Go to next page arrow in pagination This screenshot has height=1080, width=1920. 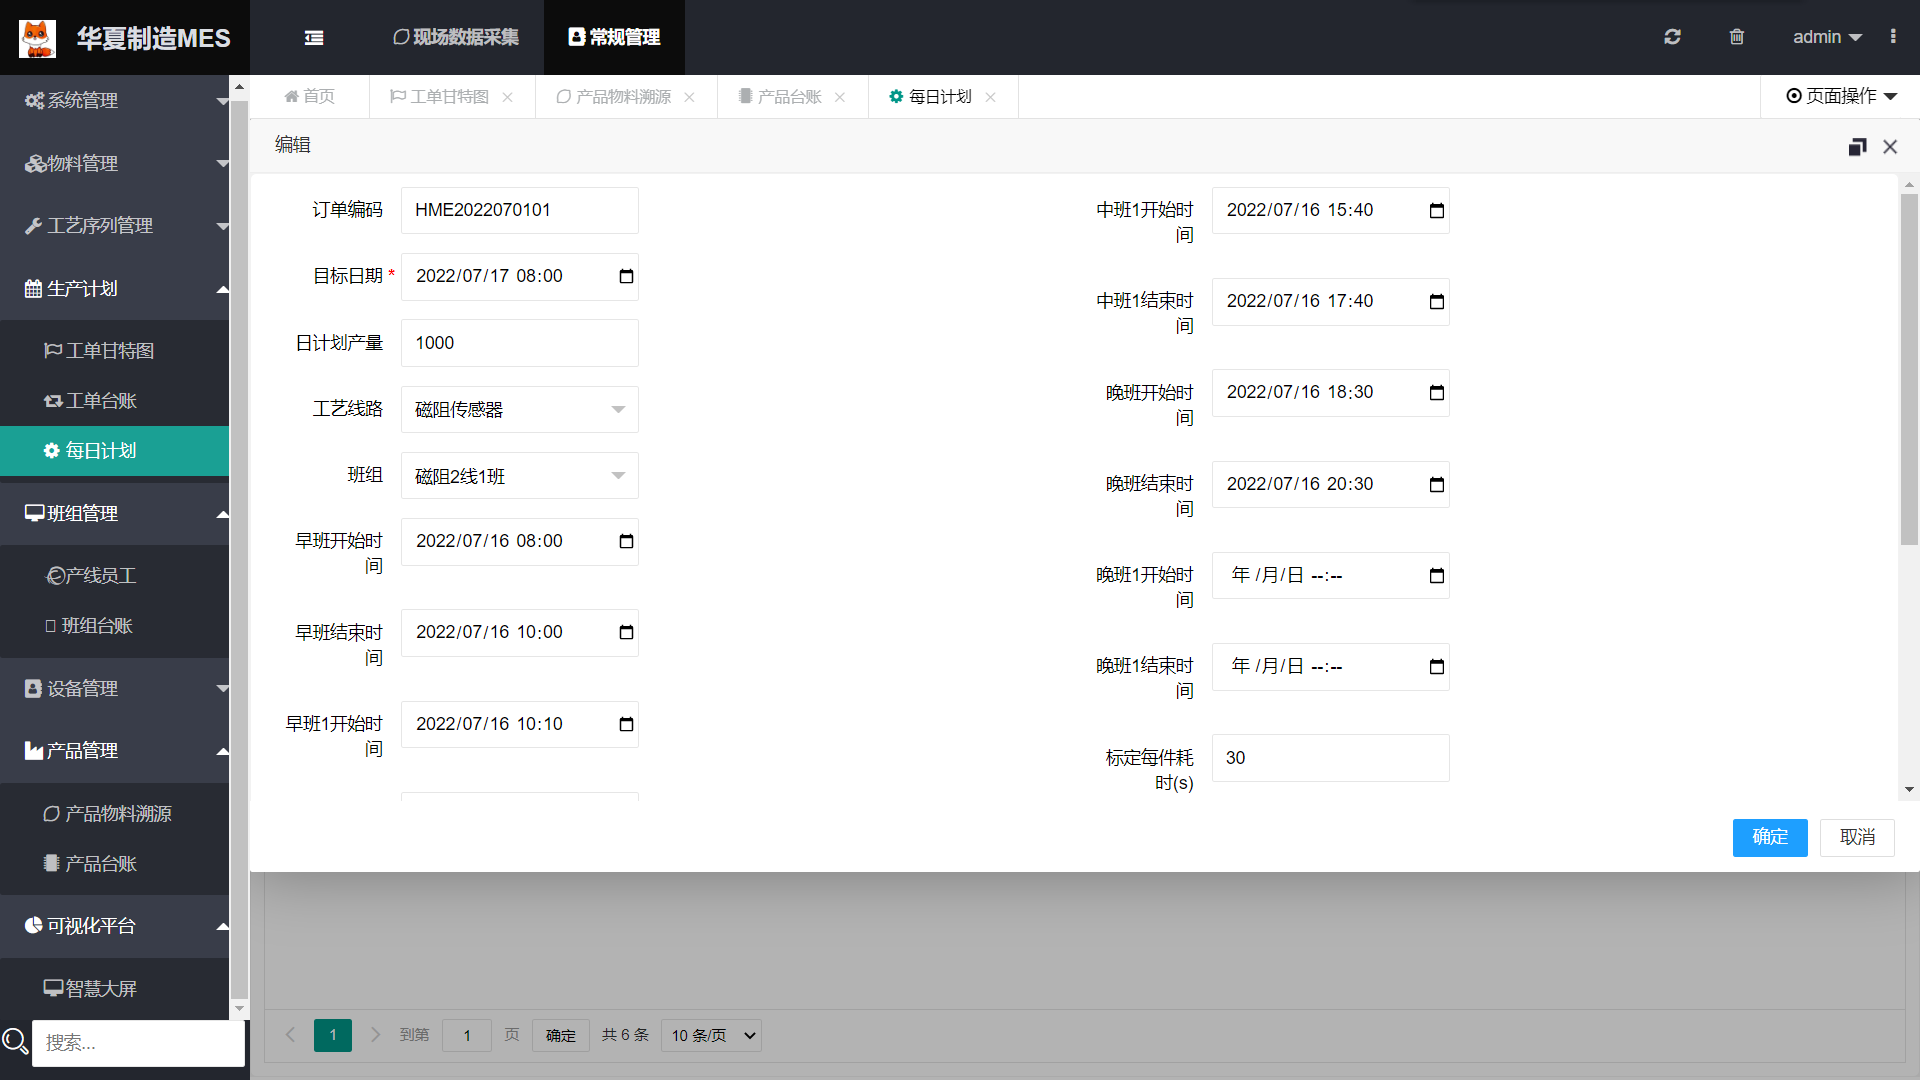coord(376,1035)
